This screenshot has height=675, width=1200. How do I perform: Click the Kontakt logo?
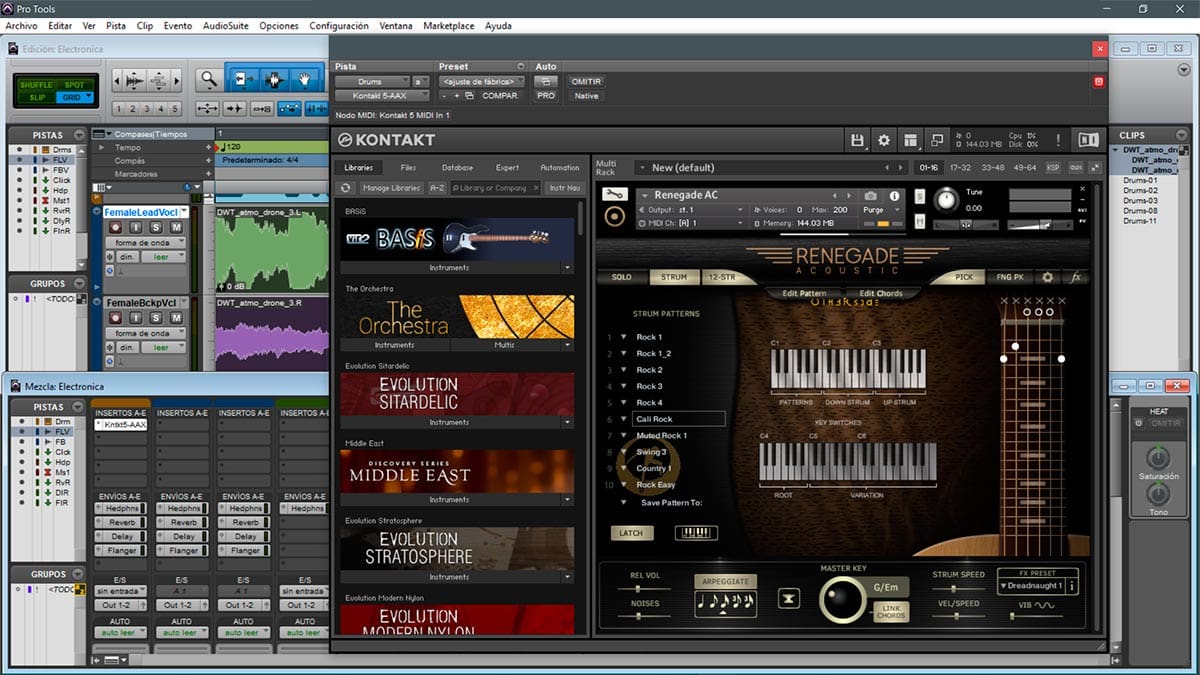pos(386,140)
